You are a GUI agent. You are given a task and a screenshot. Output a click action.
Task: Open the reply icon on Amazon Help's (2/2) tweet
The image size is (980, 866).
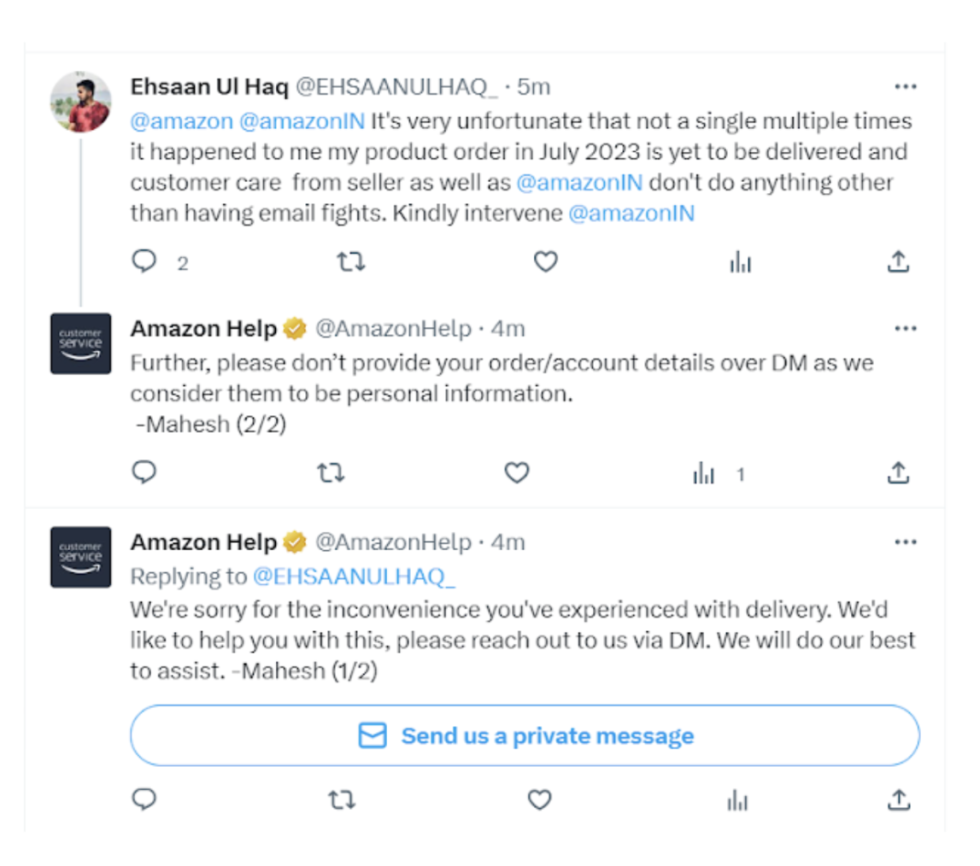[144, 472]
